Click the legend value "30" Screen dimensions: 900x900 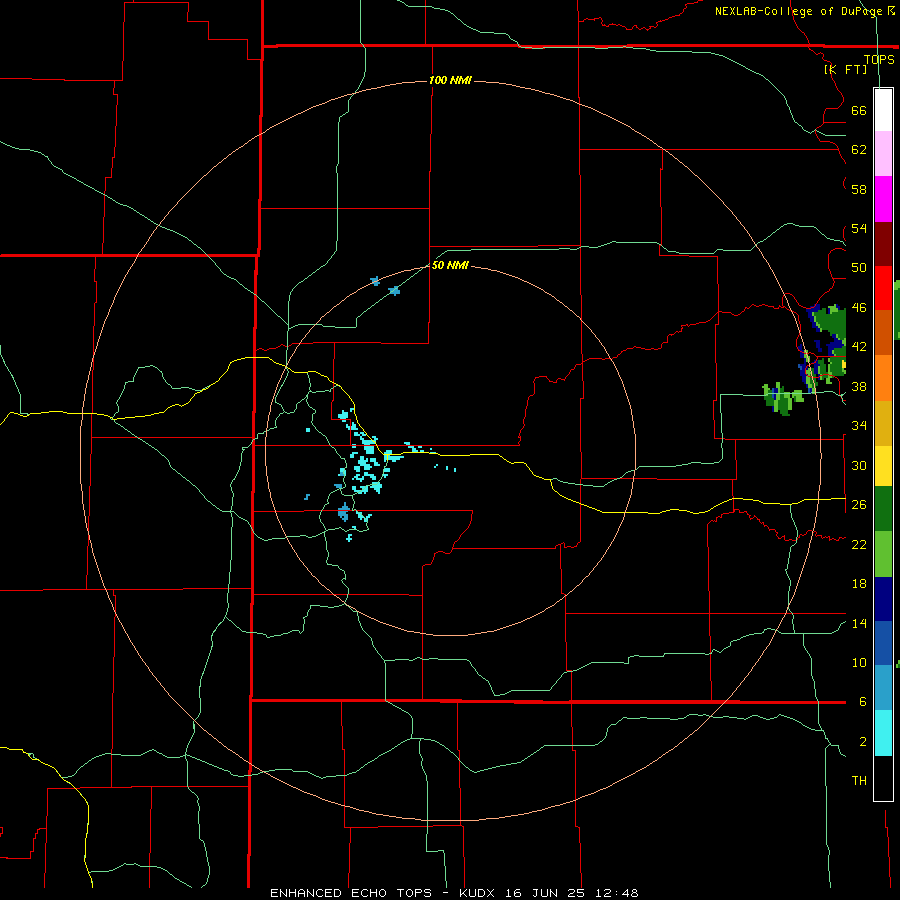click(x=859, y=465)
